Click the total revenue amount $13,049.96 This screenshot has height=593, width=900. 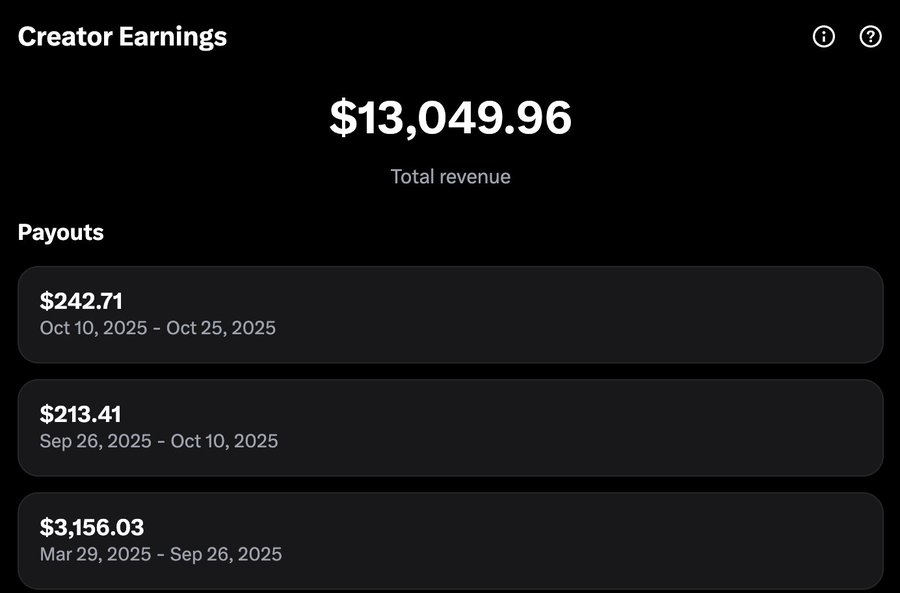pyautogui.click(x=450, y=118)
